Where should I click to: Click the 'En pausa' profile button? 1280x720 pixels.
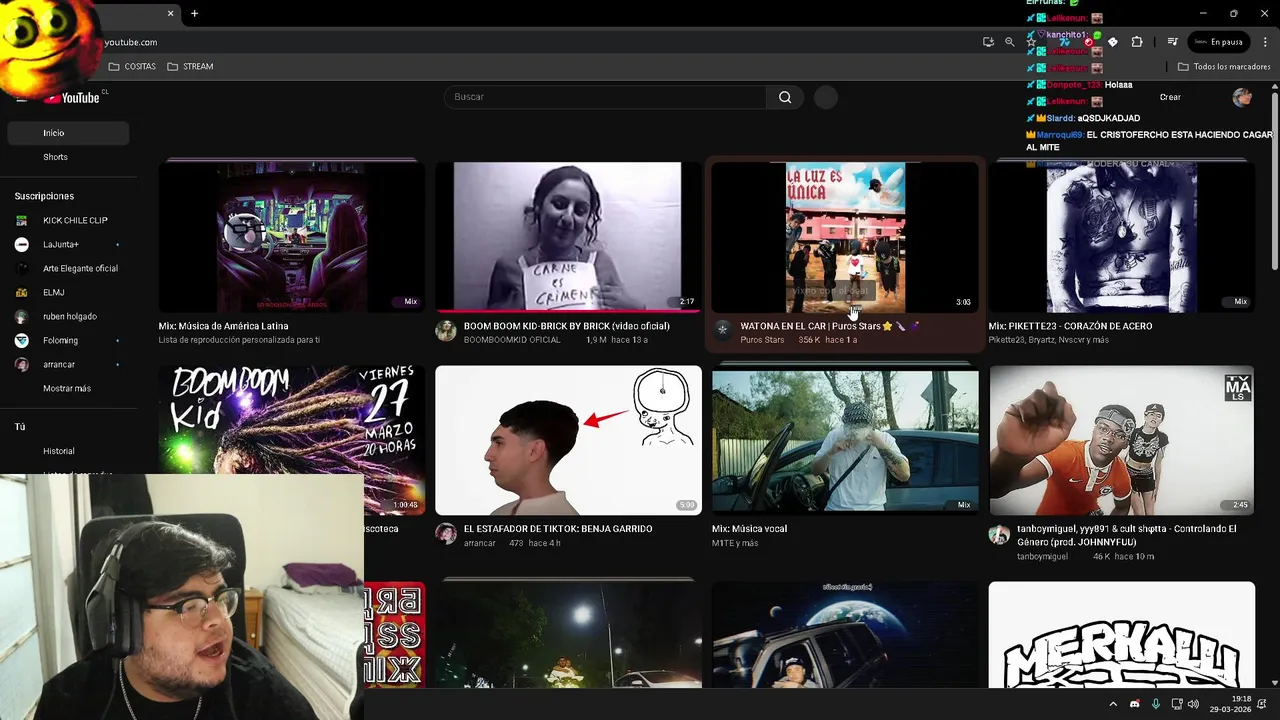point(1219,42)
